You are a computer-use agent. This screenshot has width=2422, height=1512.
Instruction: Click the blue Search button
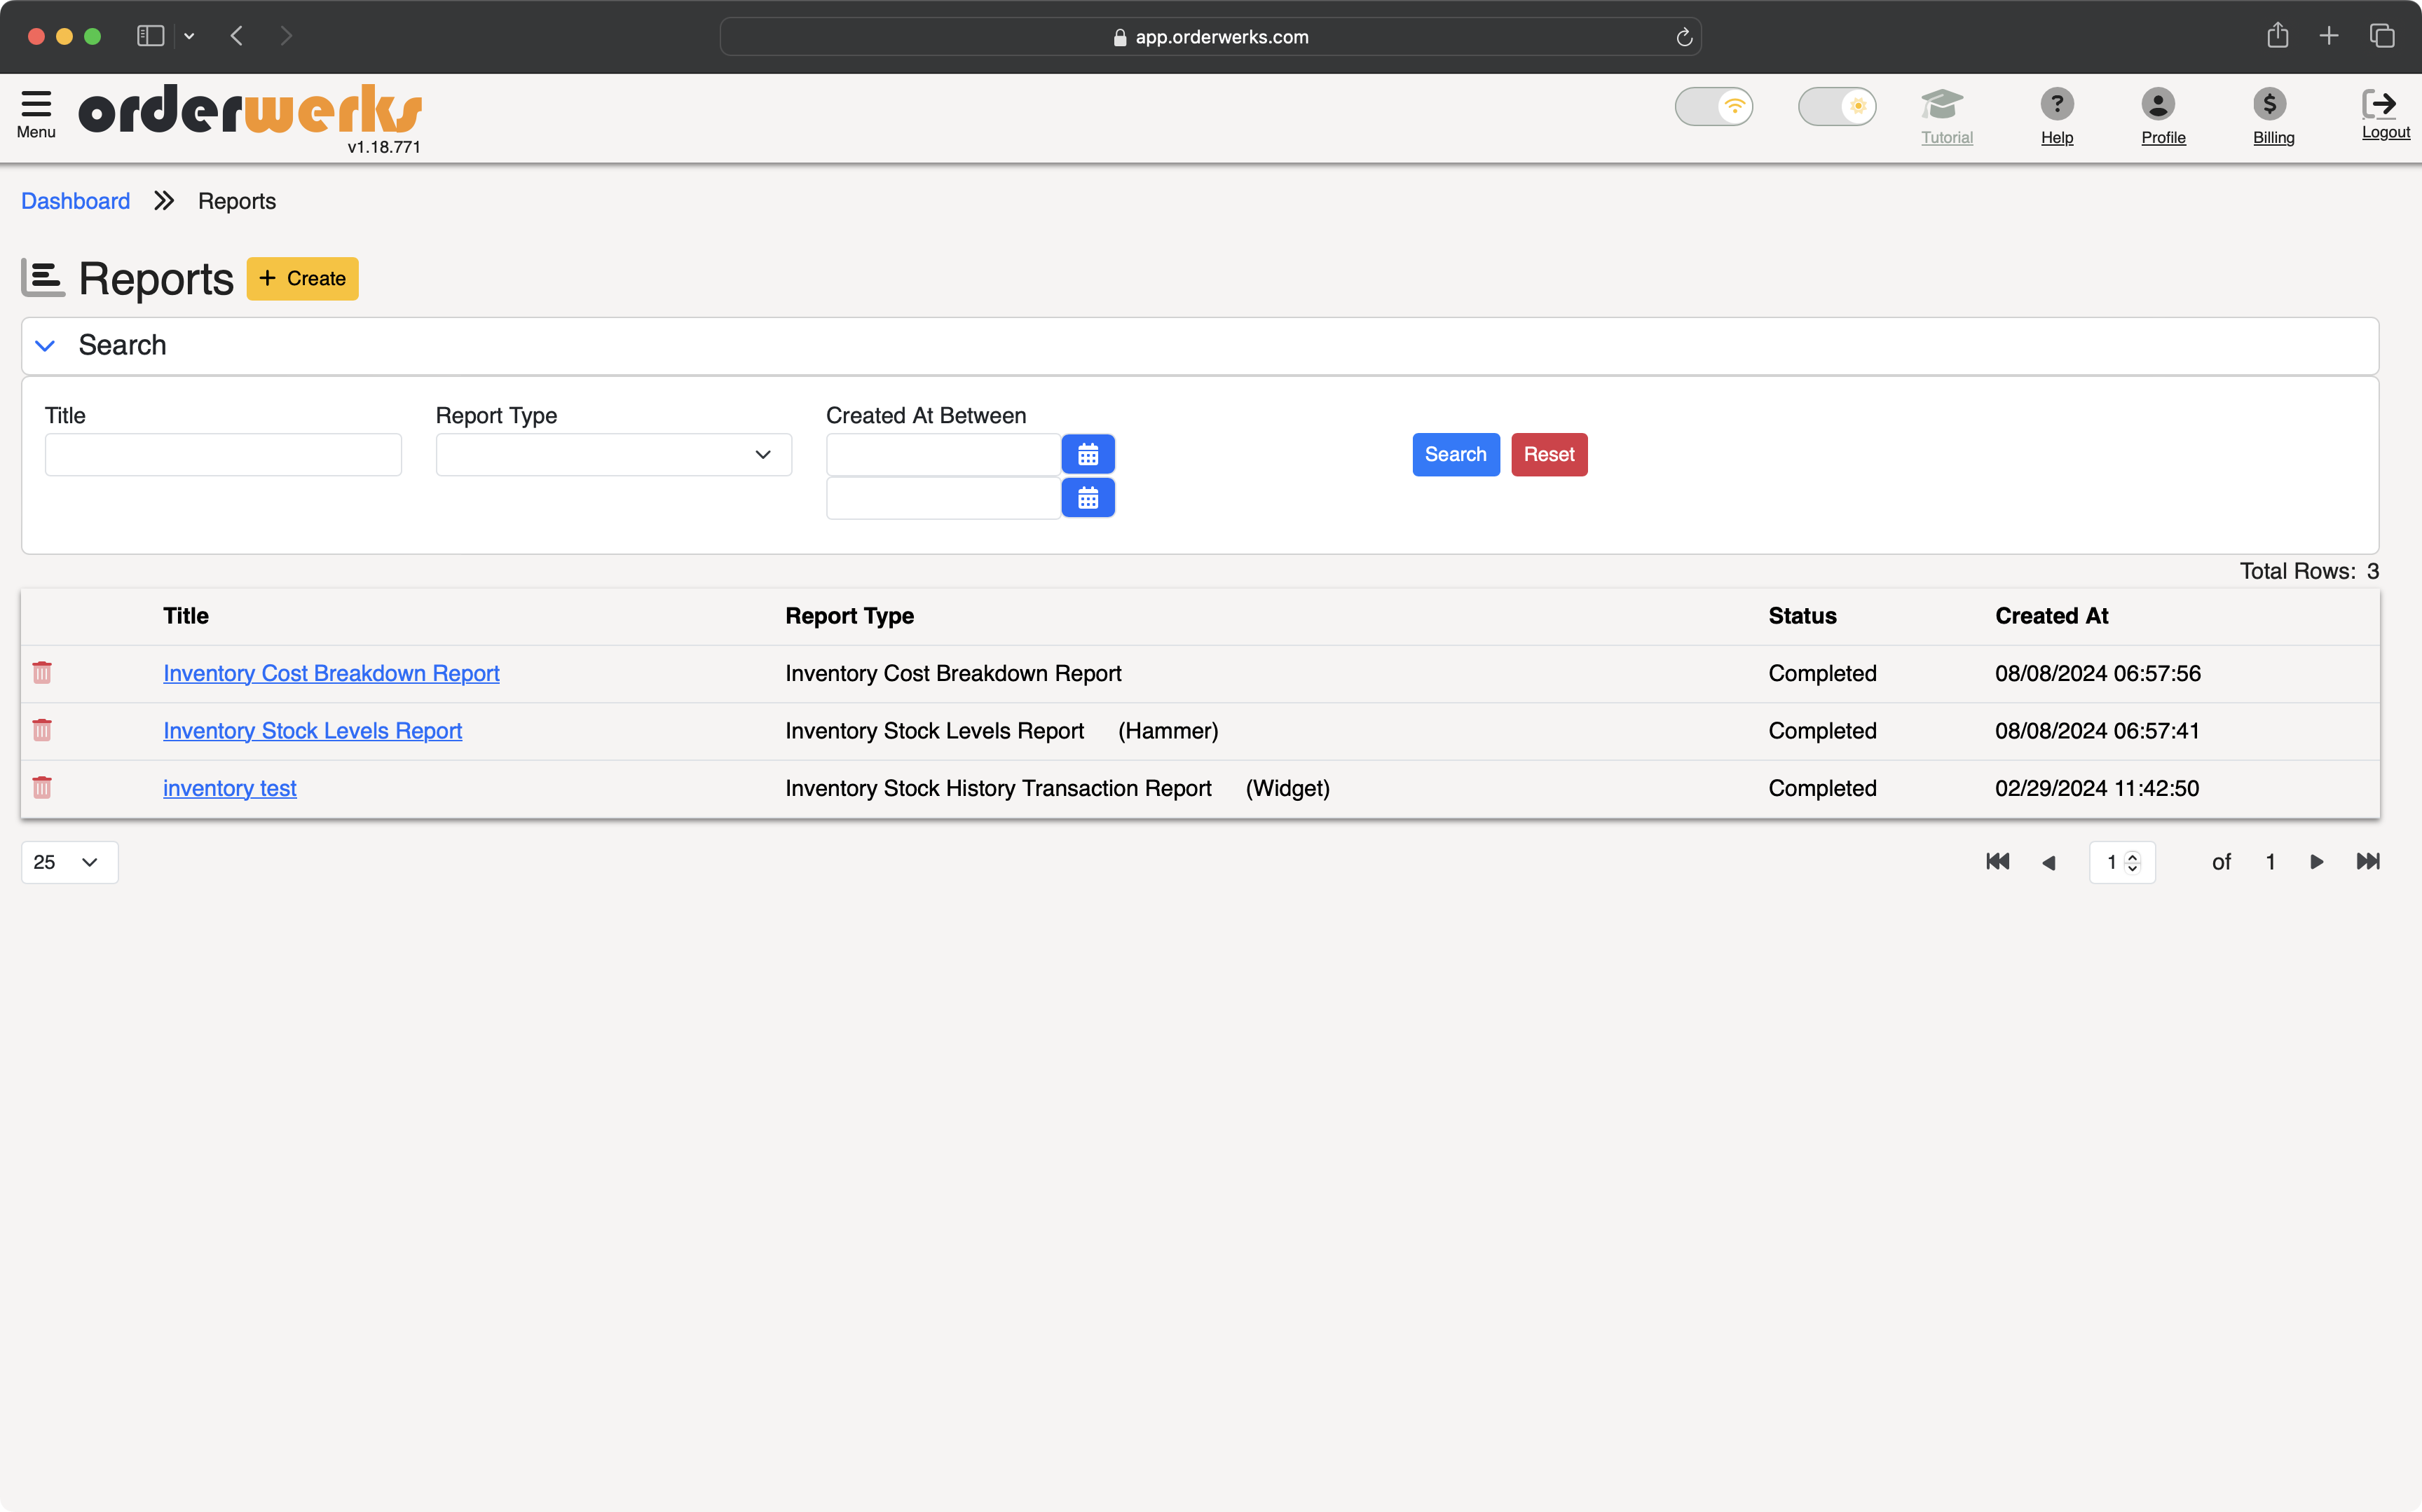point(1455,455)
